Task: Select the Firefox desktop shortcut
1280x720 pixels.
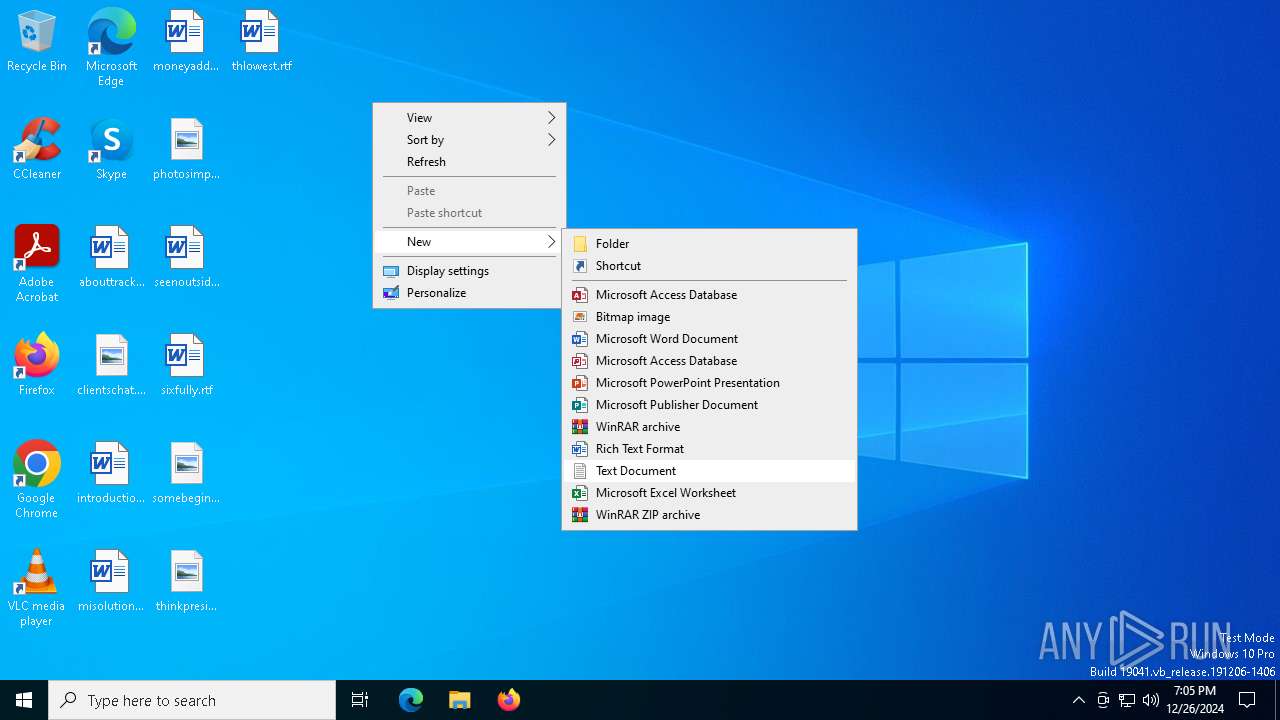Action: click(x=37, y=366)
